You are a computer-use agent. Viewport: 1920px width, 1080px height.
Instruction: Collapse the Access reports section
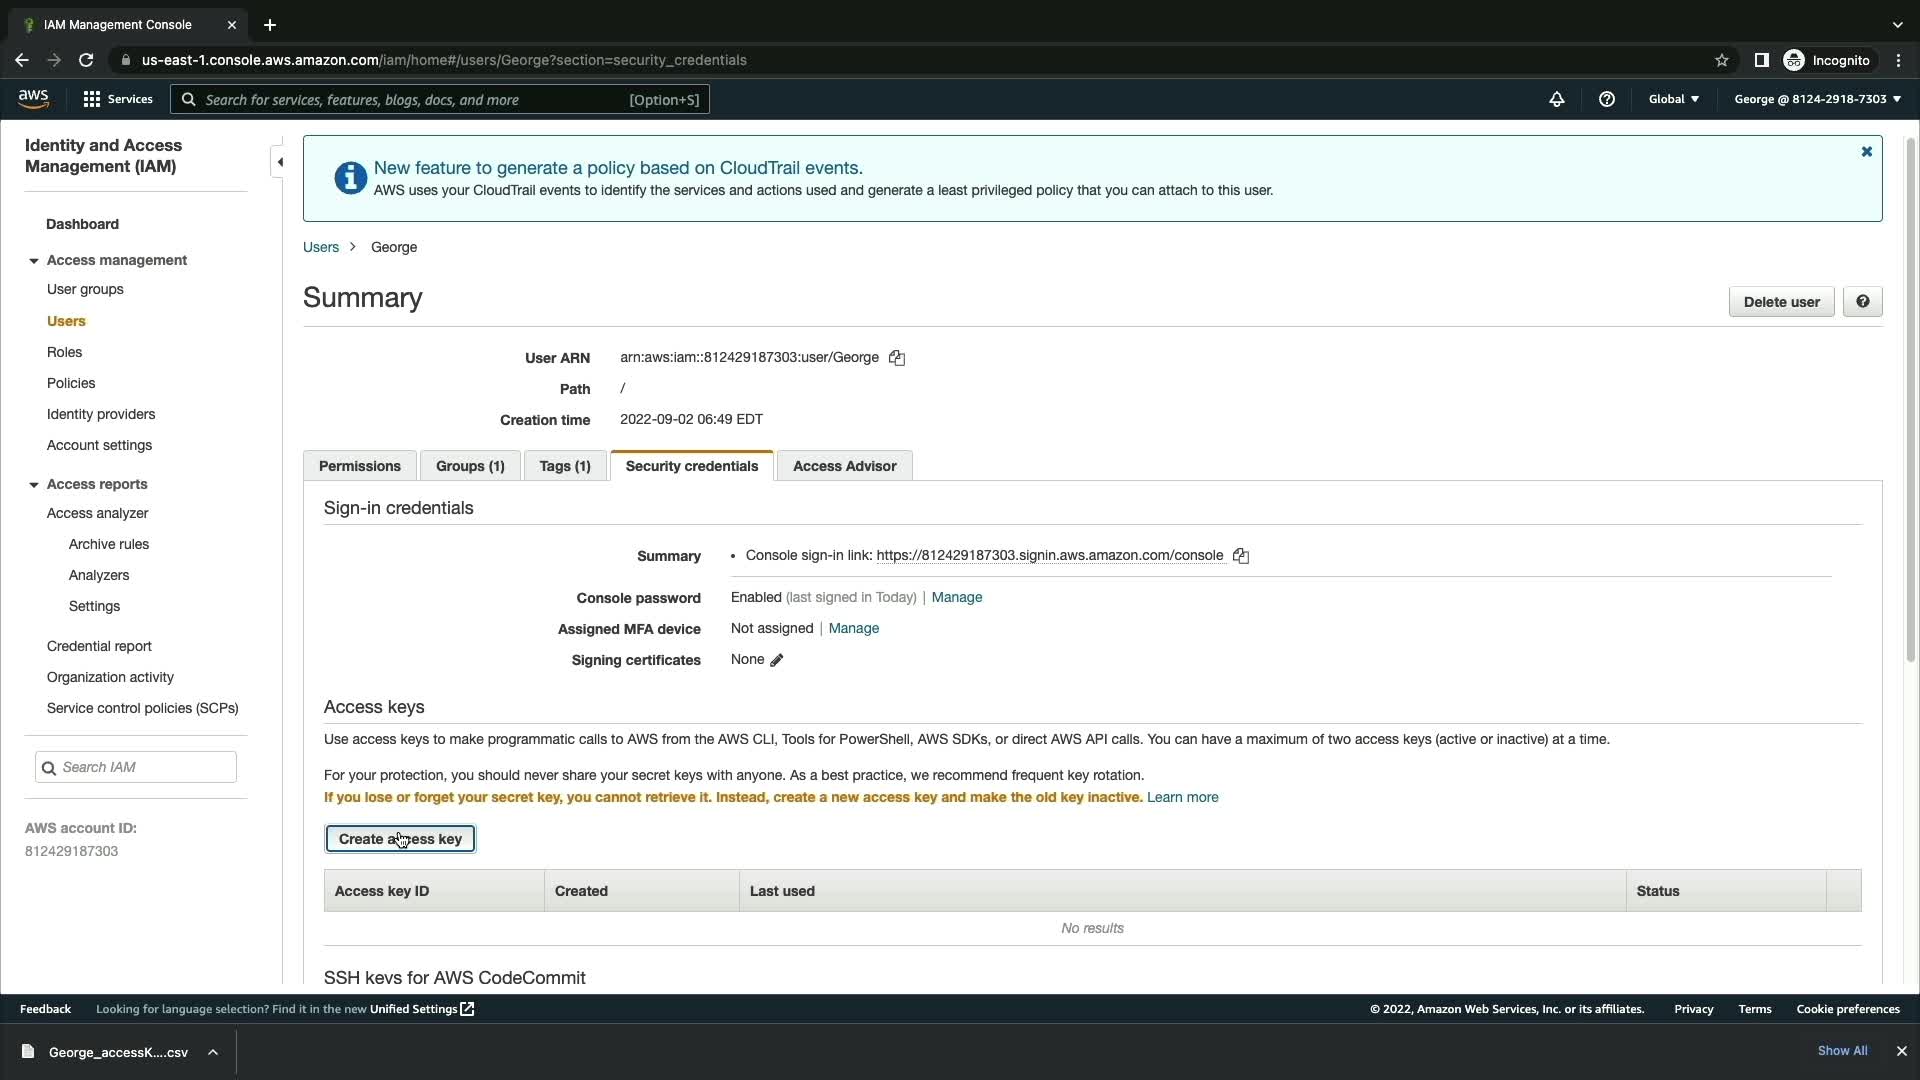pos(34,485)
